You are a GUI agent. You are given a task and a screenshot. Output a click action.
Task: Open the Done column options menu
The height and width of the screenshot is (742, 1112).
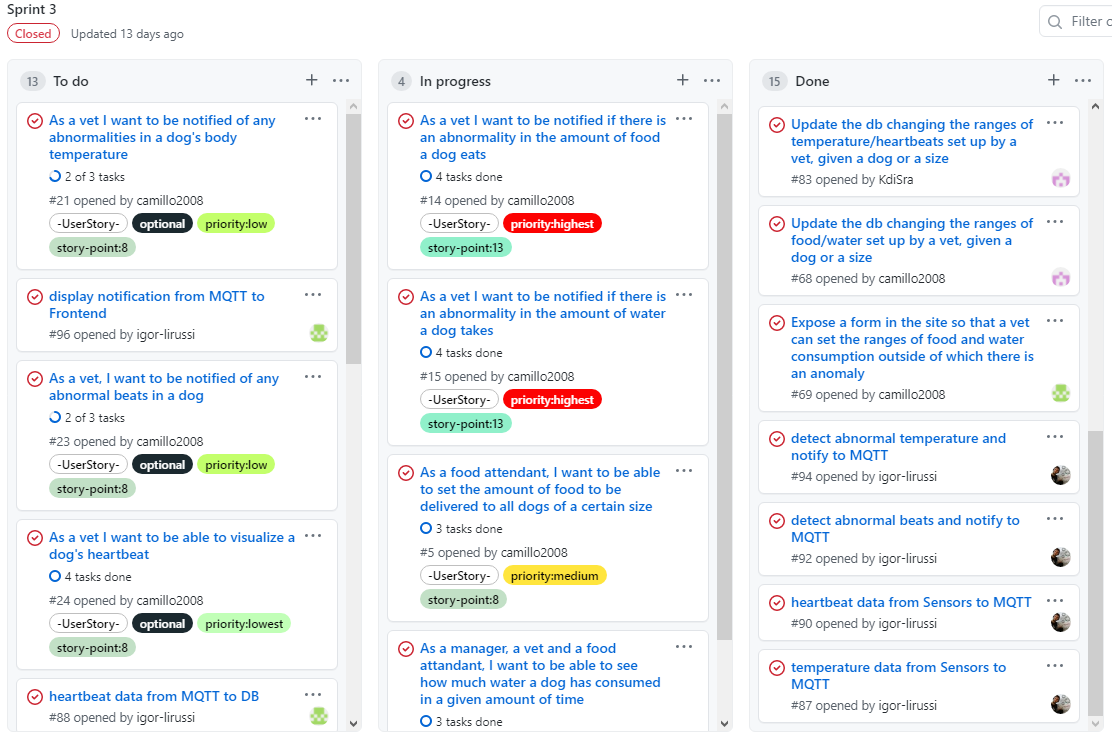(x=1083, y=80)
